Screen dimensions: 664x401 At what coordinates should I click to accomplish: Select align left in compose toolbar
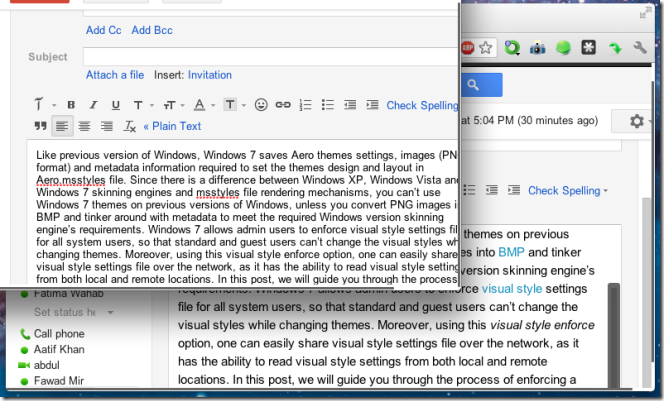62,126
